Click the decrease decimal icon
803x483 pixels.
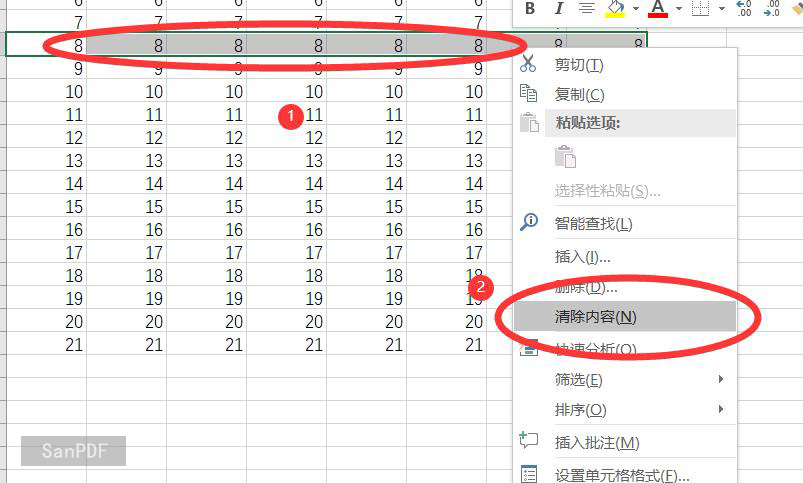[771, 8]
